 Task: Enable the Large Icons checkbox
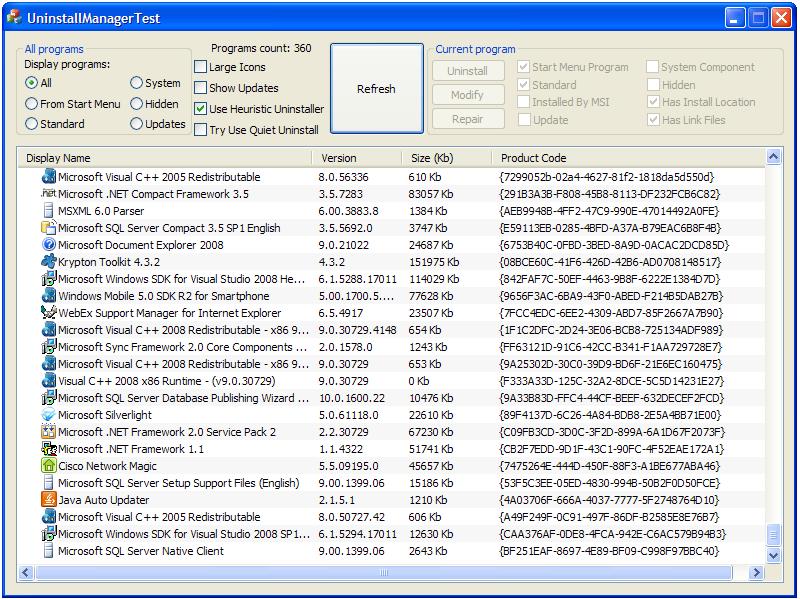coord(201,67)
